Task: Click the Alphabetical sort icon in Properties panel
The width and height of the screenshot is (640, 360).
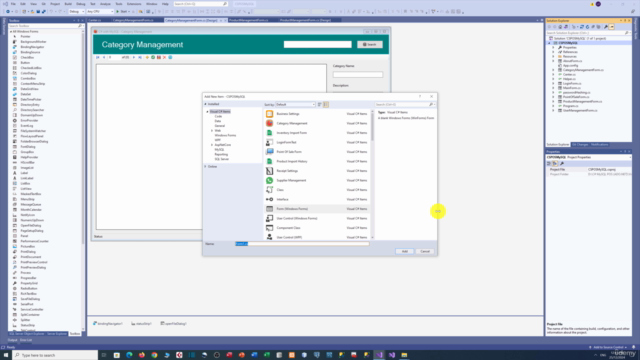Action: (555, 163)
